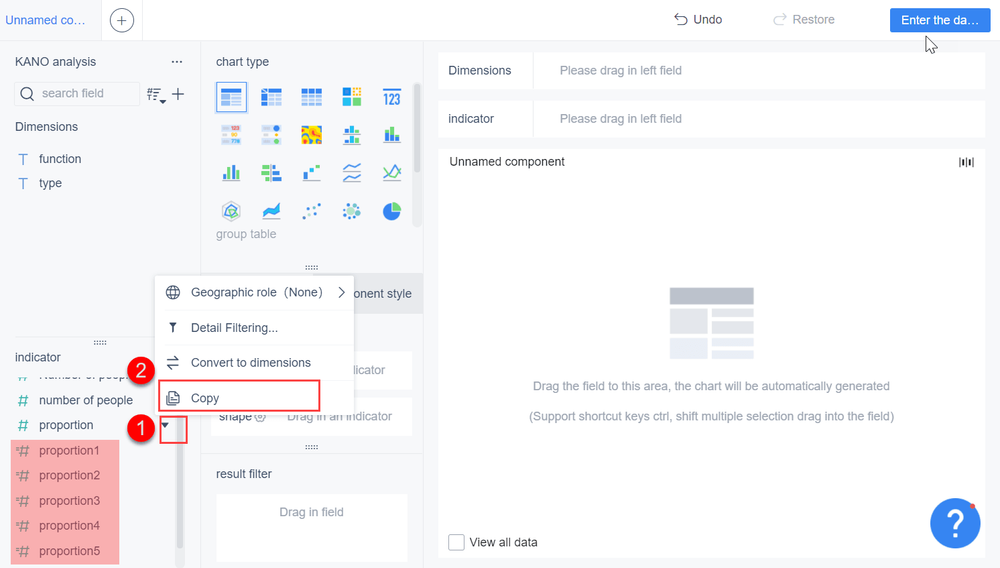Click the search field input
This screenshot has height=568, width=1000.
[86, 93]
